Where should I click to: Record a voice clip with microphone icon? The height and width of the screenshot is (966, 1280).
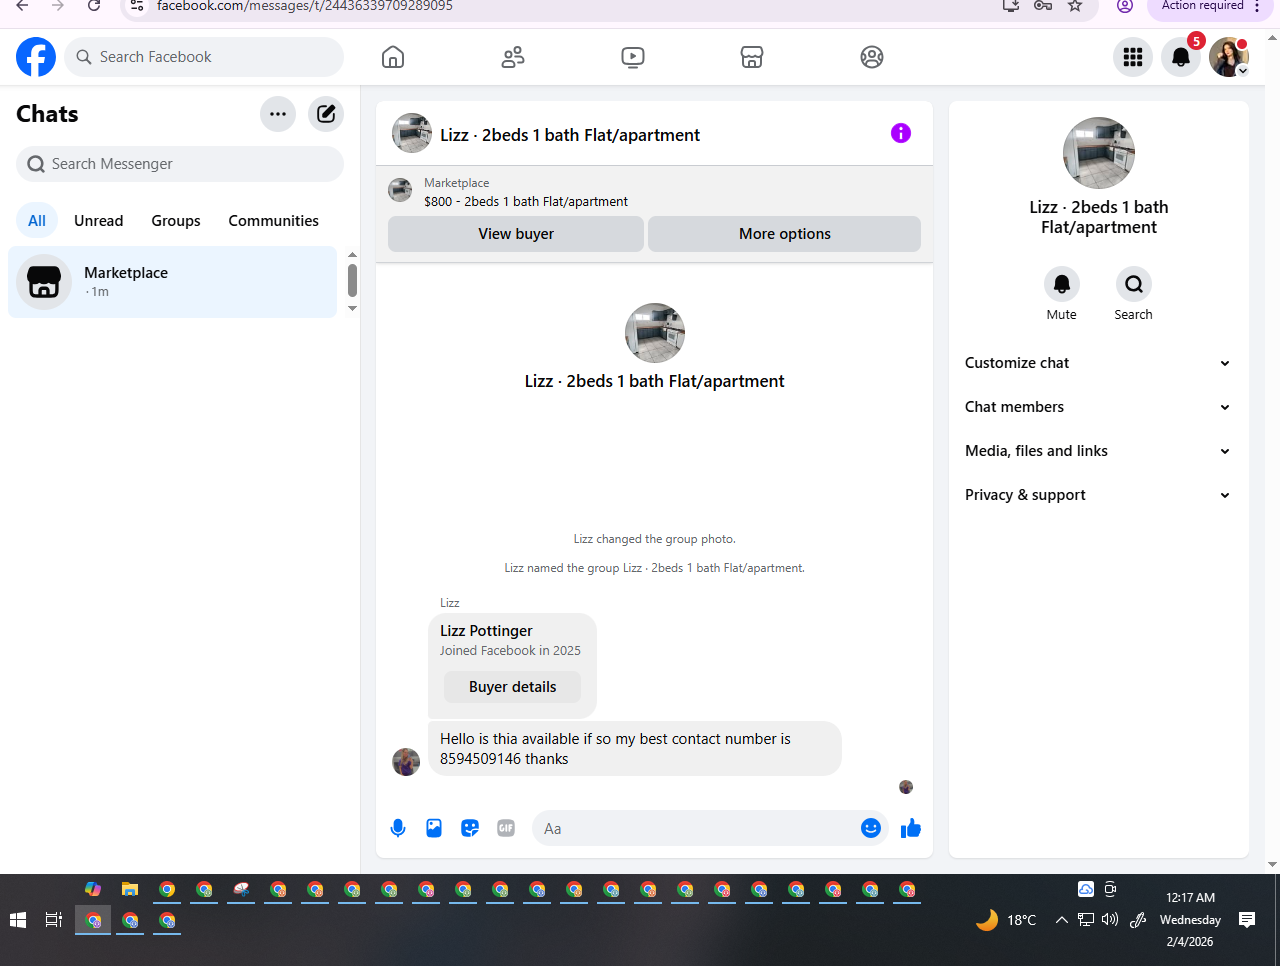(x=398, y=828)
